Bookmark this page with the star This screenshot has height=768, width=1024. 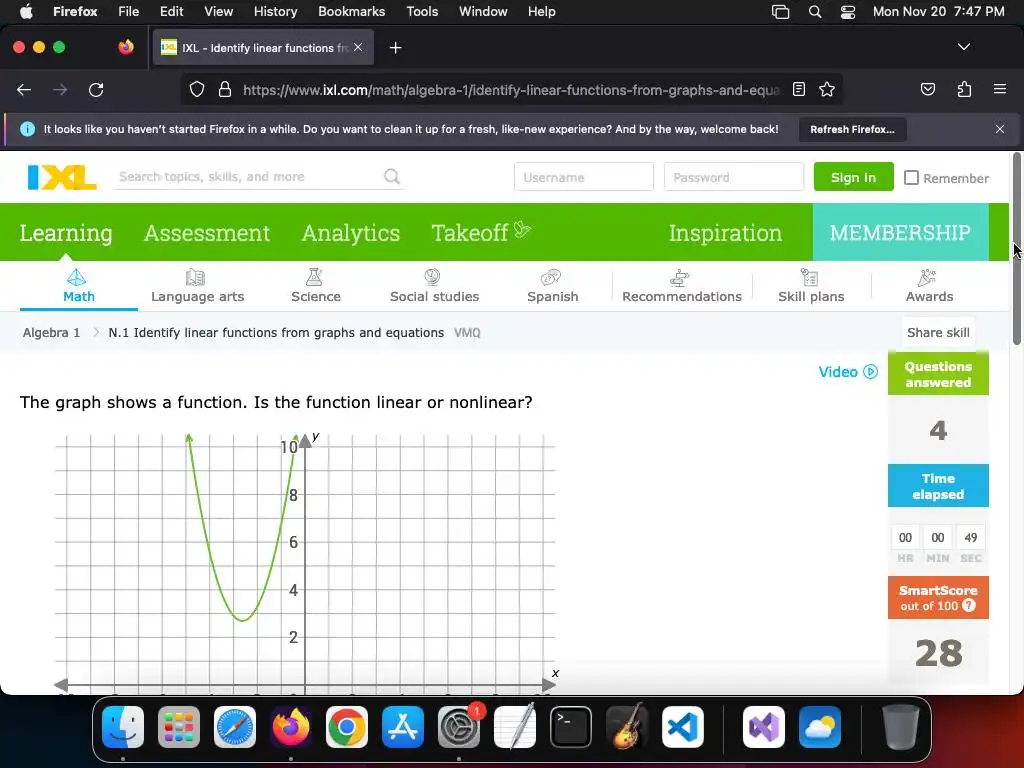click(x=827, y=89)
